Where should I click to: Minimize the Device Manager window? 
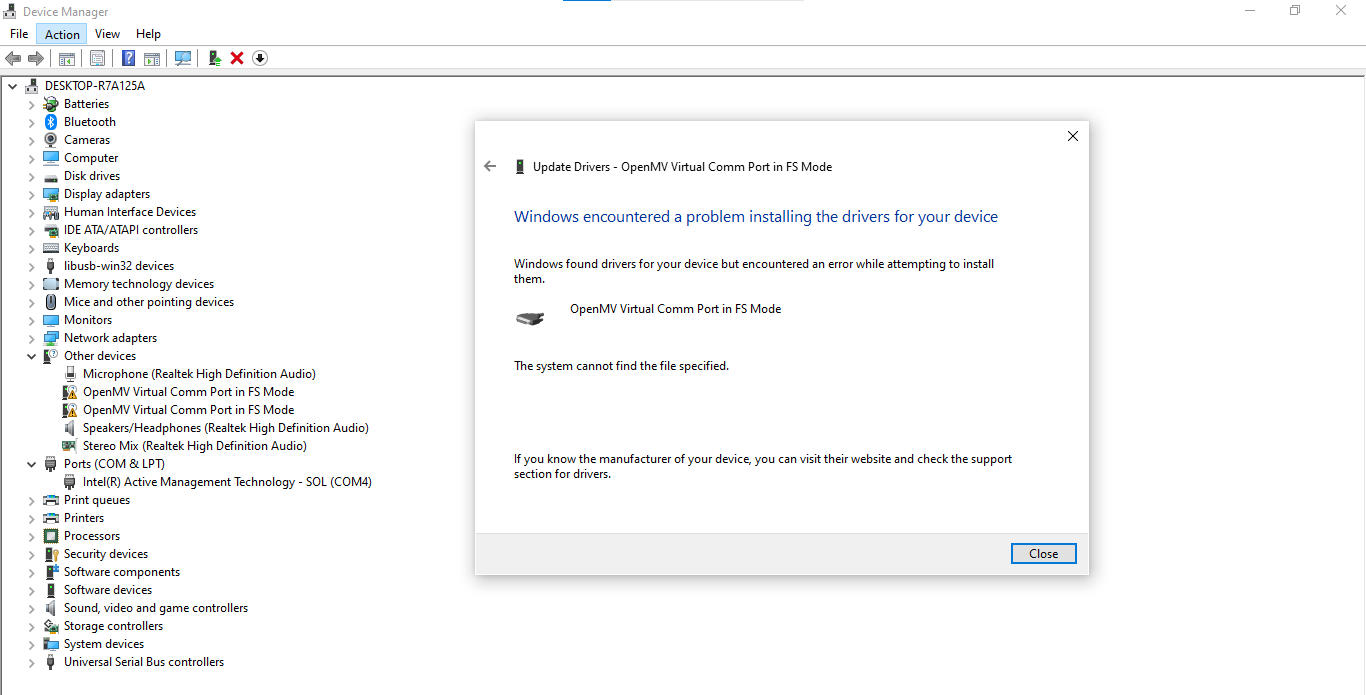coord(1250,10)
